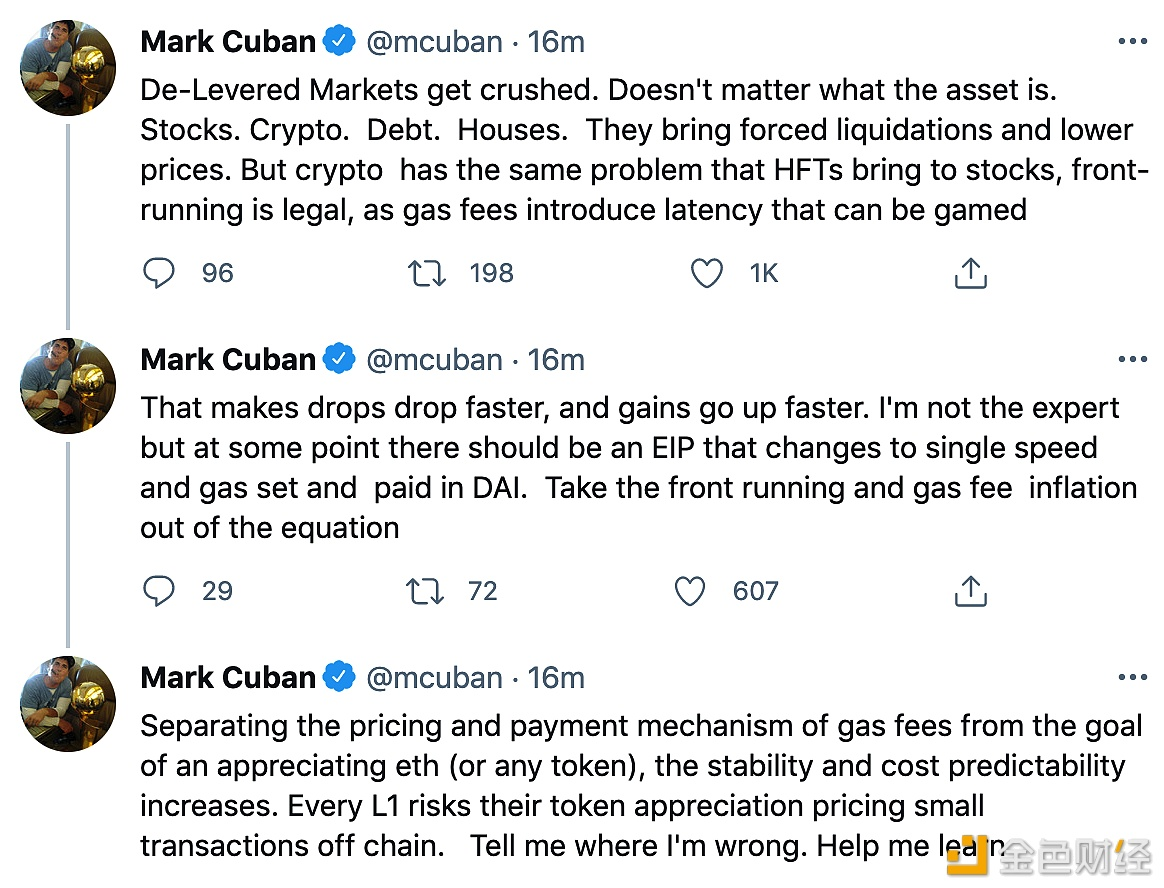Open Mark Cuban name link on first tweet

point(228,42)
